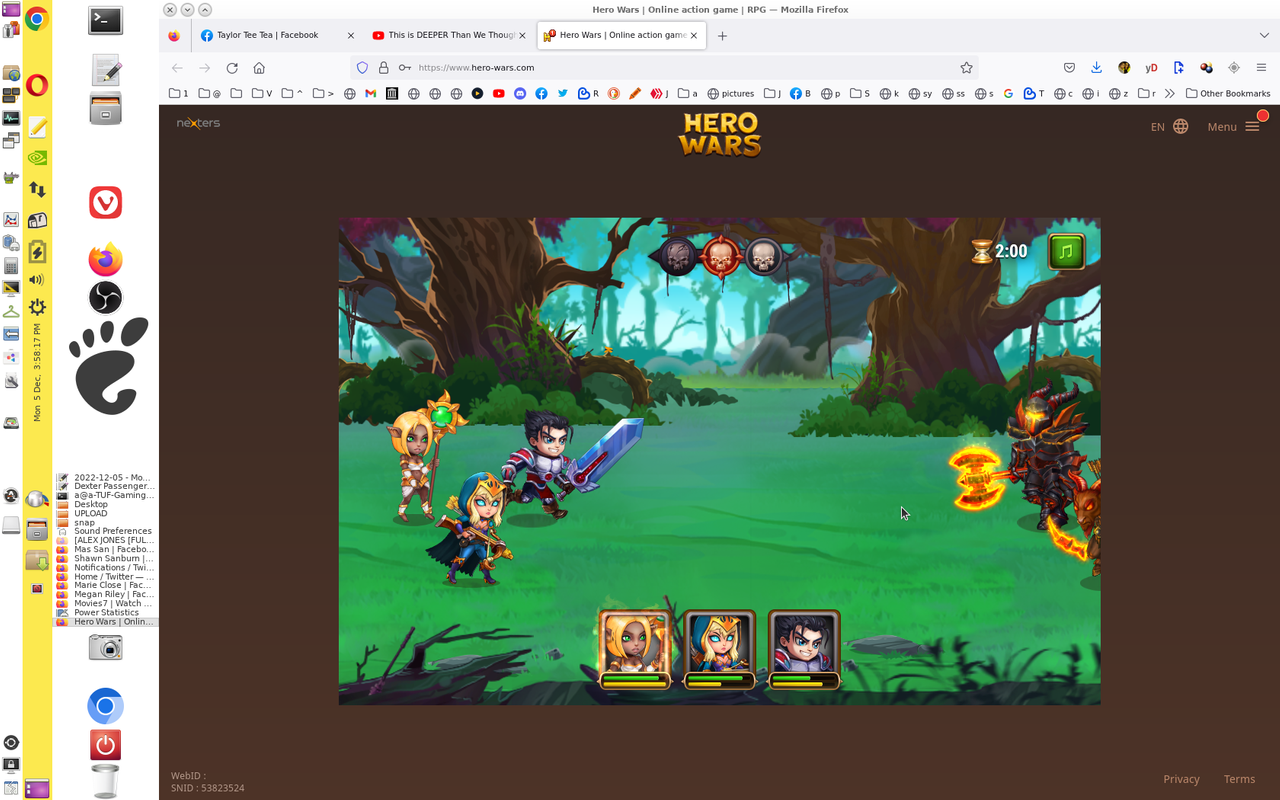Change language via EN globe selector
Image resolution: width=1280 pixels, height=800 pixels.
[x=1169, y=127]
